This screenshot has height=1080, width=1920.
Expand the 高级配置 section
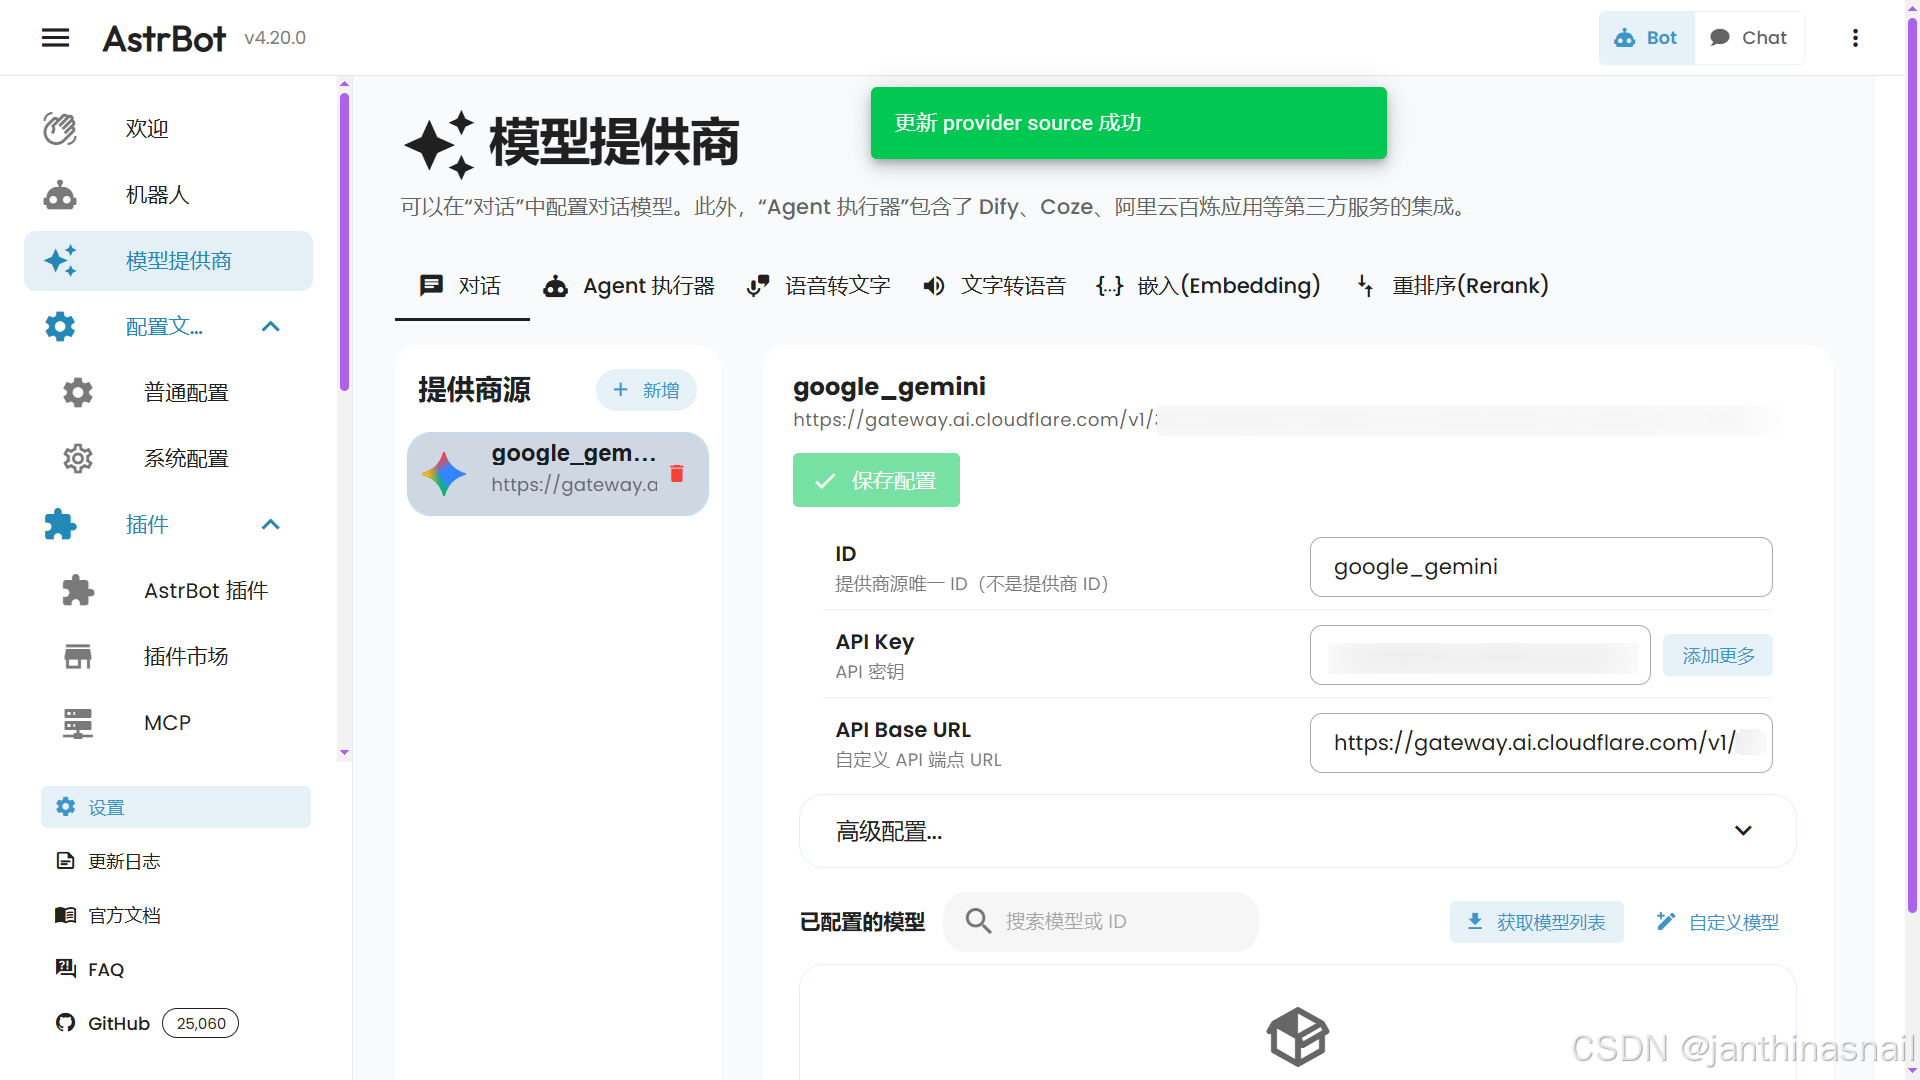click(x=1298, y=831)
